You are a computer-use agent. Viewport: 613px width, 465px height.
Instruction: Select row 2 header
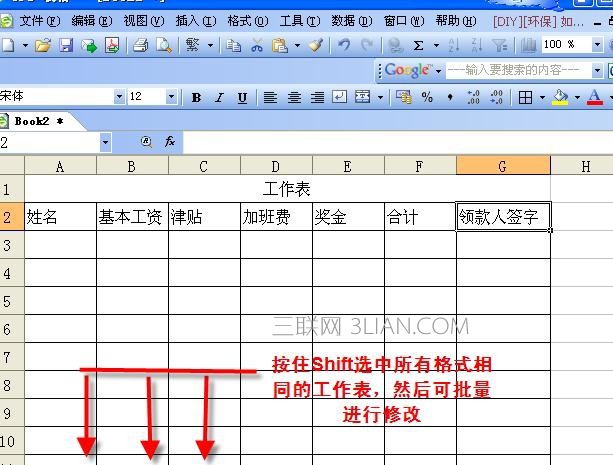[x=12, y=217]
